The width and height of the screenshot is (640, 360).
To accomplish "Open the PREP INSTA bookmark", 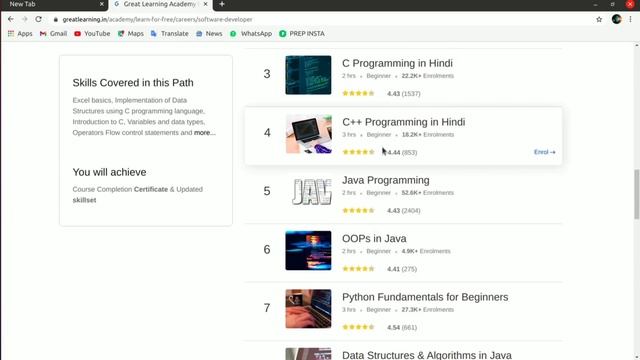I will pos(302,33).
